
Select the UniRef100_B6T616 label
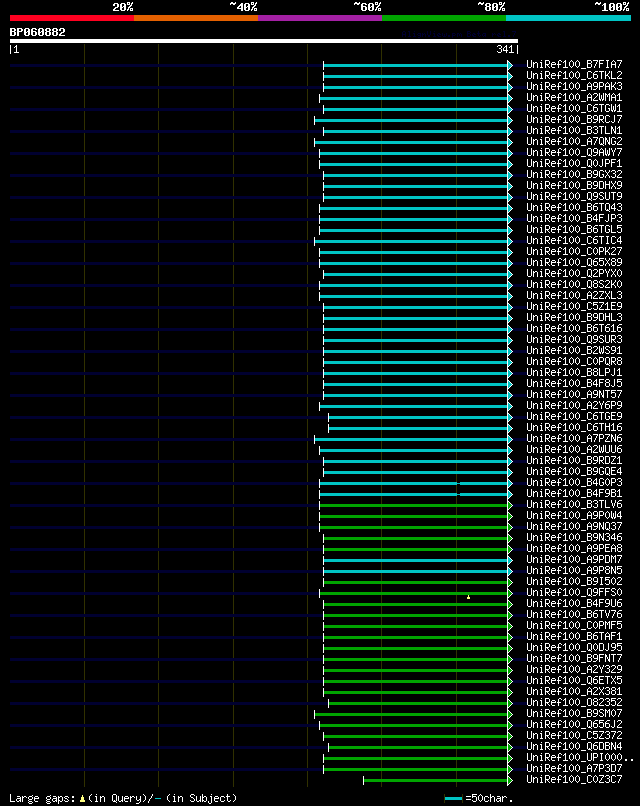coord(574,328)
